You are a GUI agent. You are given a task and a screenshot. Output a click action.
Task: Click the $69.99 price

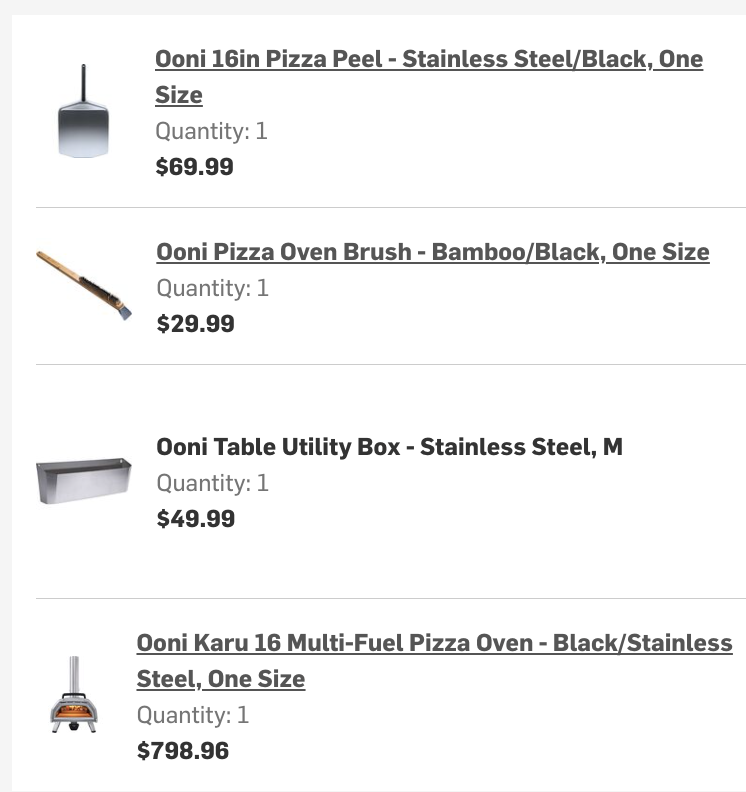tap(194, 167)
